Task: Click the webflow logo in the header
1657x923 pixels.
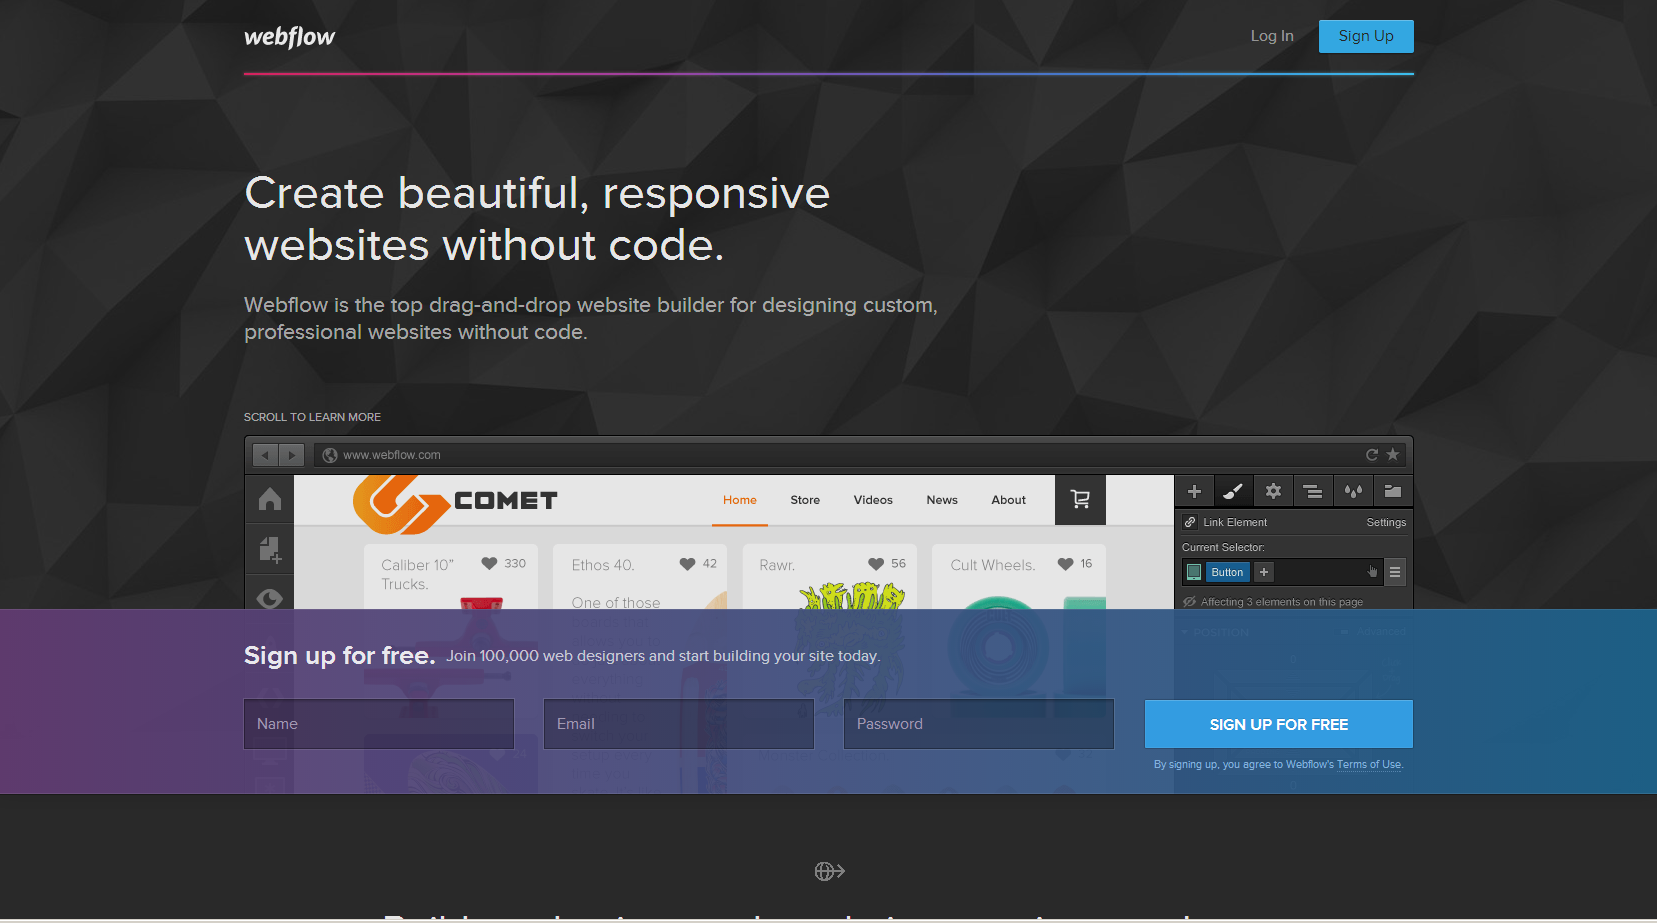Action: click(289, 37)
